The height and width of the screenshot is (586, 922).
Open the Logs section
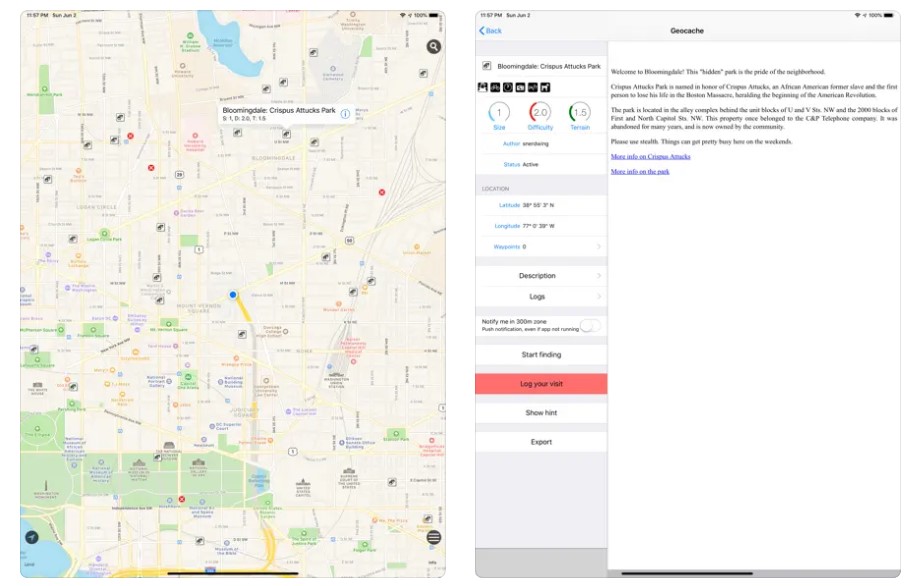tap(540, 296)
